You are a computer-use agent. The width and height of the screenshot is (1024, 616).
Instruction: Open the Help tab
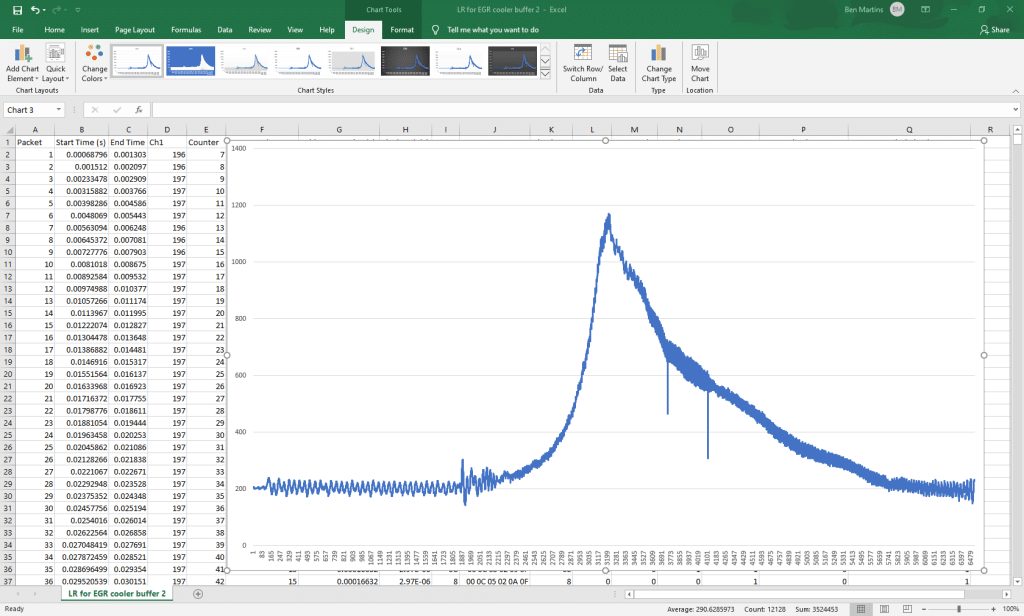coord(327,29)
